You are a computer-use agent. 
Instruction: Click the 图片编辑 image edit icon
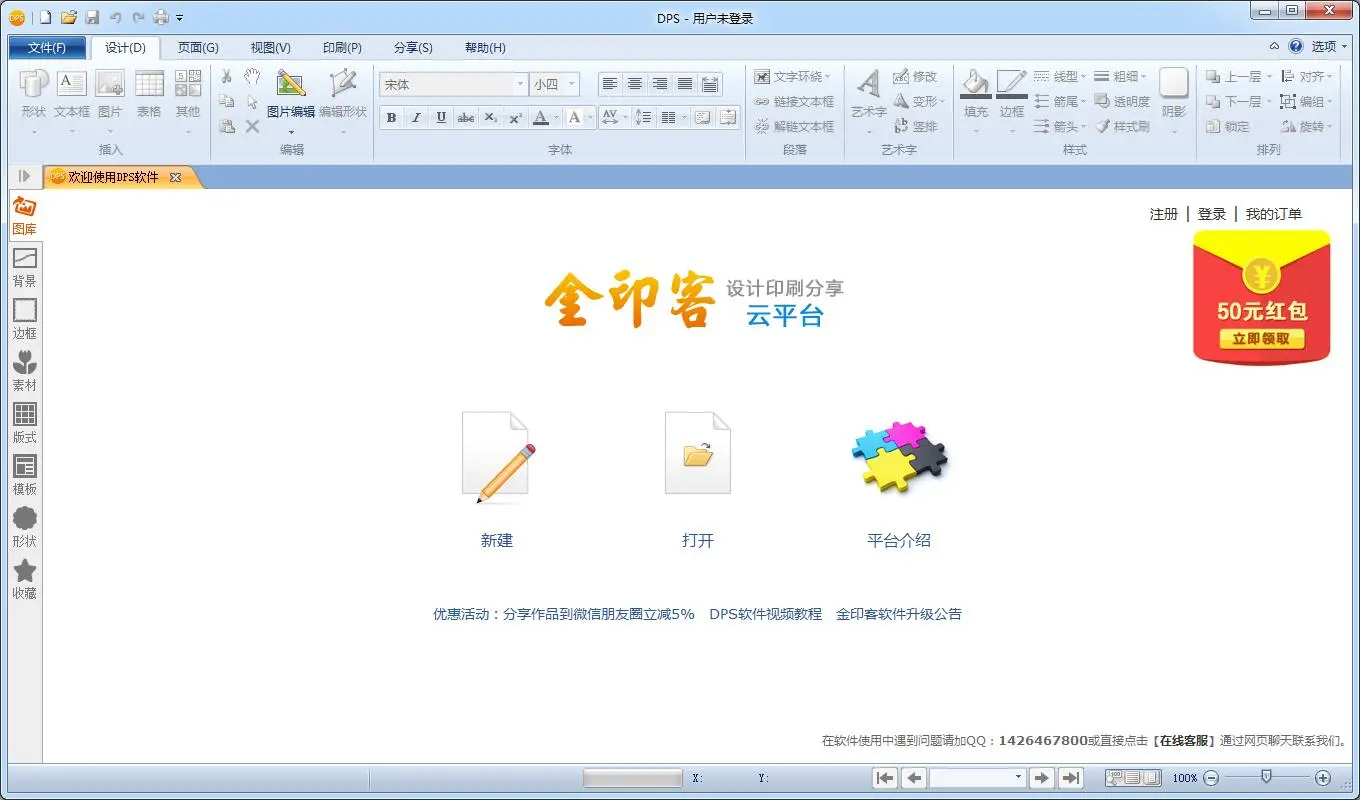pos(290,94)
